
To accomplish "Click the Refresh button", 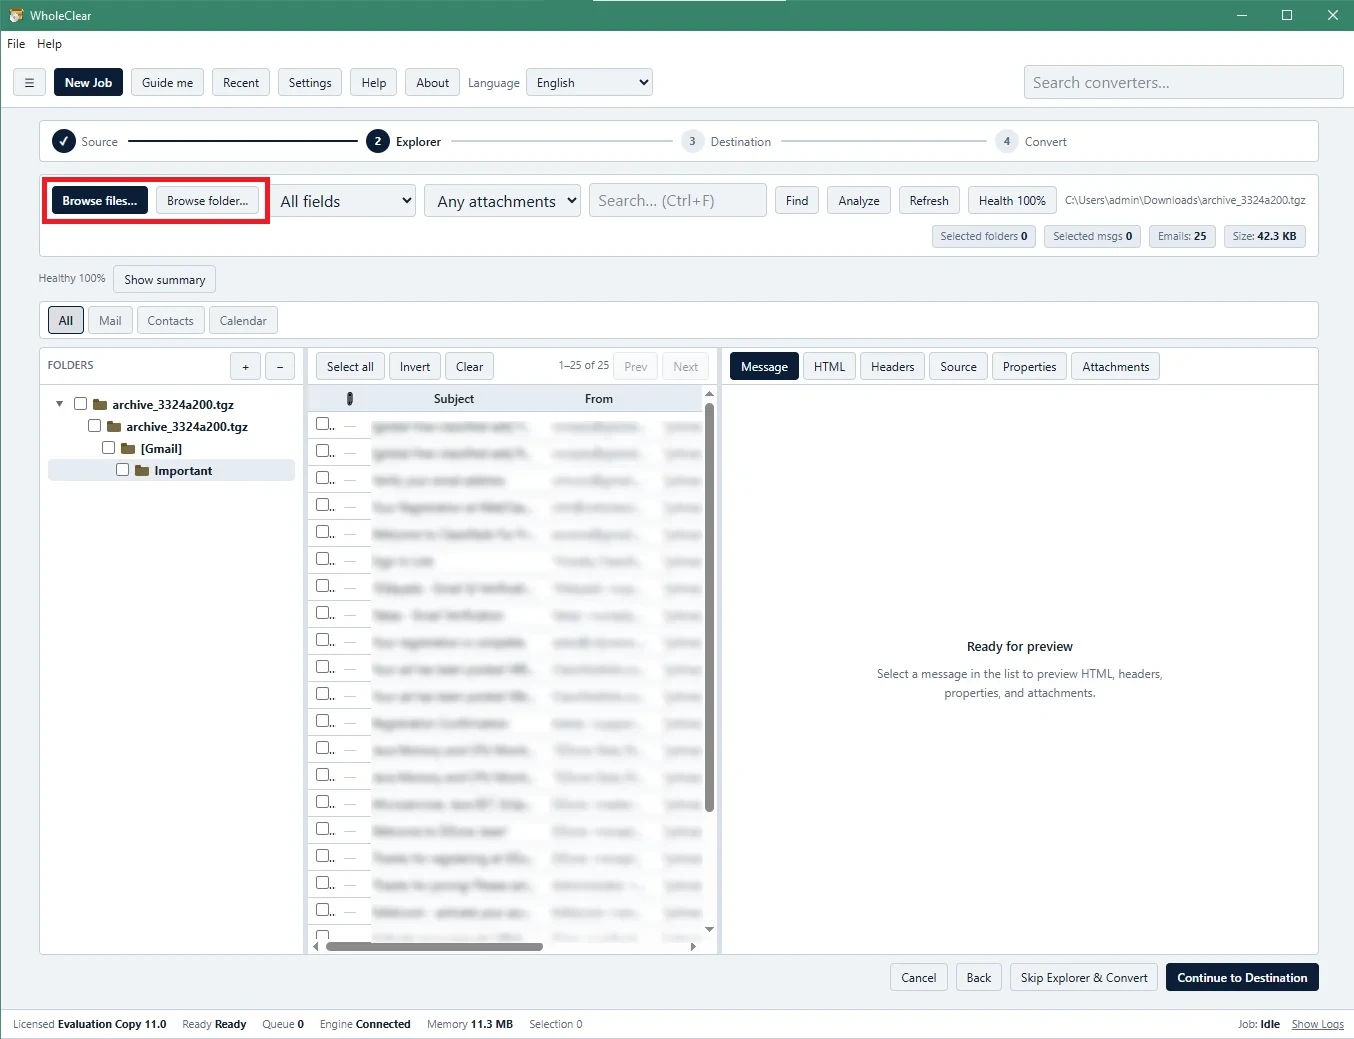I will (929, 201).
